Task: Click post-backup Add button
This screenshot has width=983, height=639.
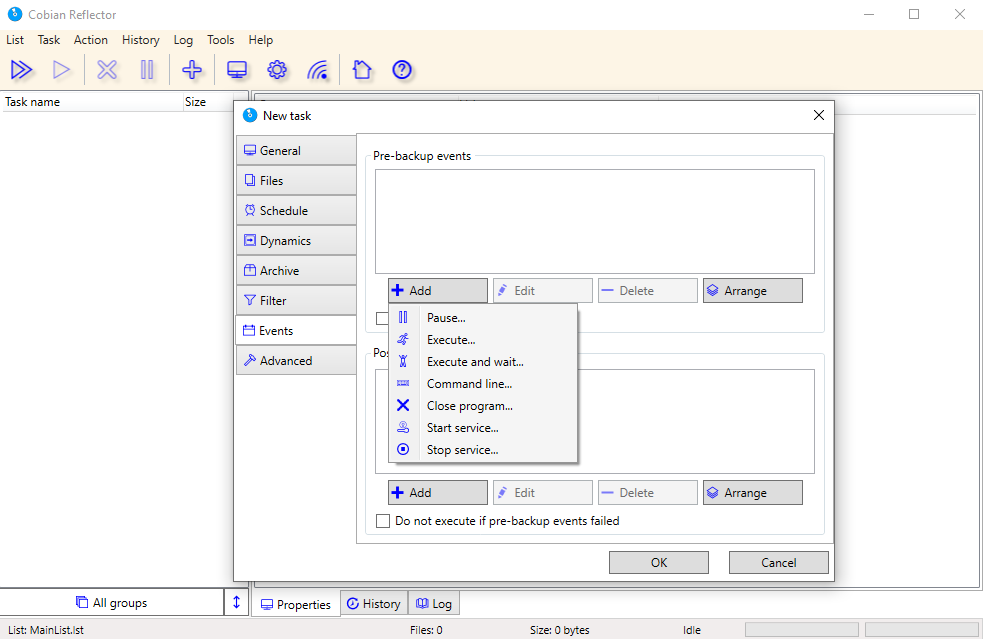Action: [438, 492]
